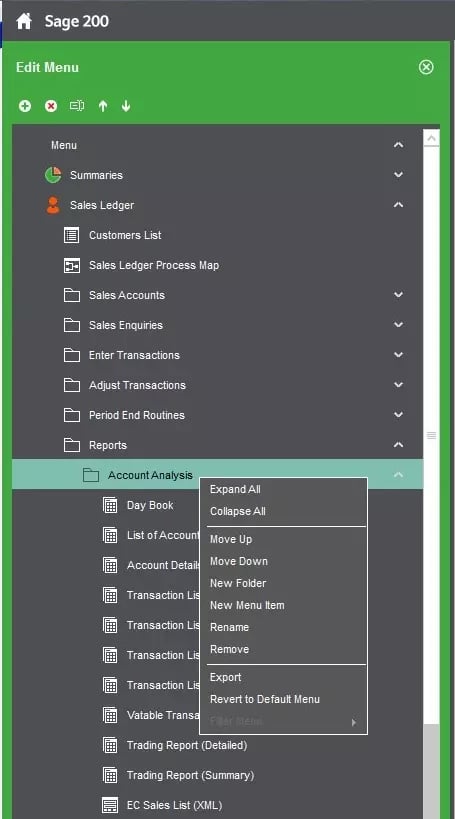Click the Customers List icon

72,235
